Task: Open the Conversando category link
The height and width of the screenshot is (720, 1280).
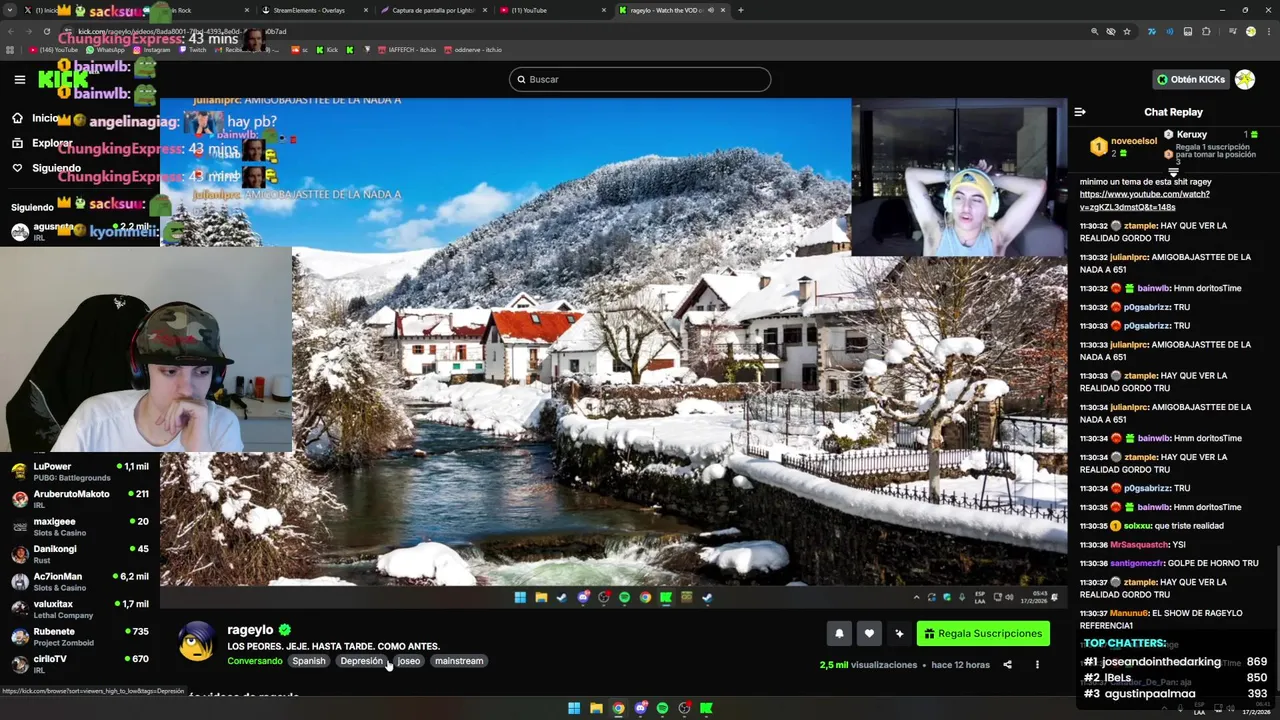Action: tap(254, 661)
